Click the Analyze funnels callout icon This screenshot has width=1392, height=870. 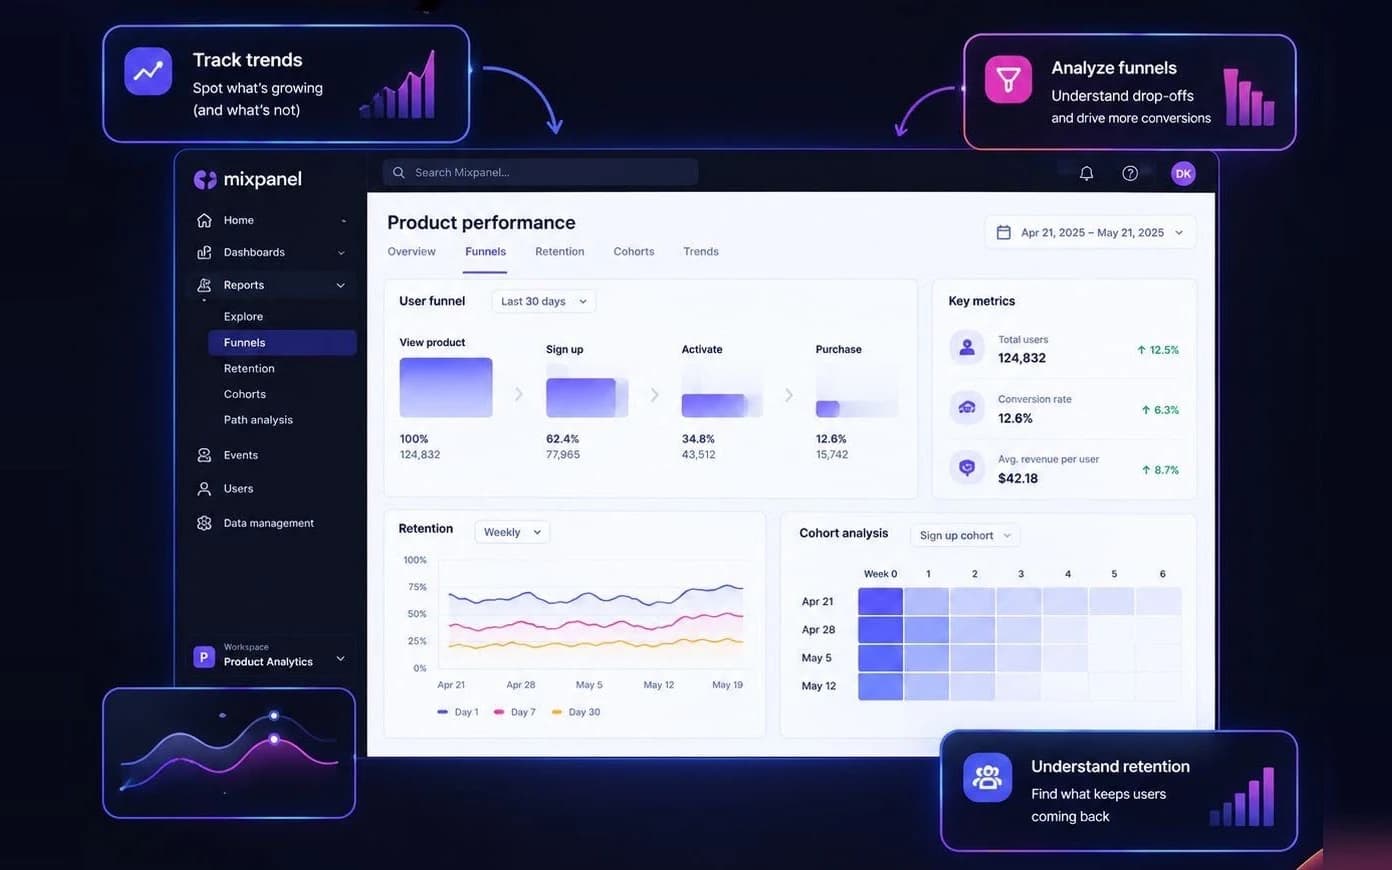(1008, 79)
